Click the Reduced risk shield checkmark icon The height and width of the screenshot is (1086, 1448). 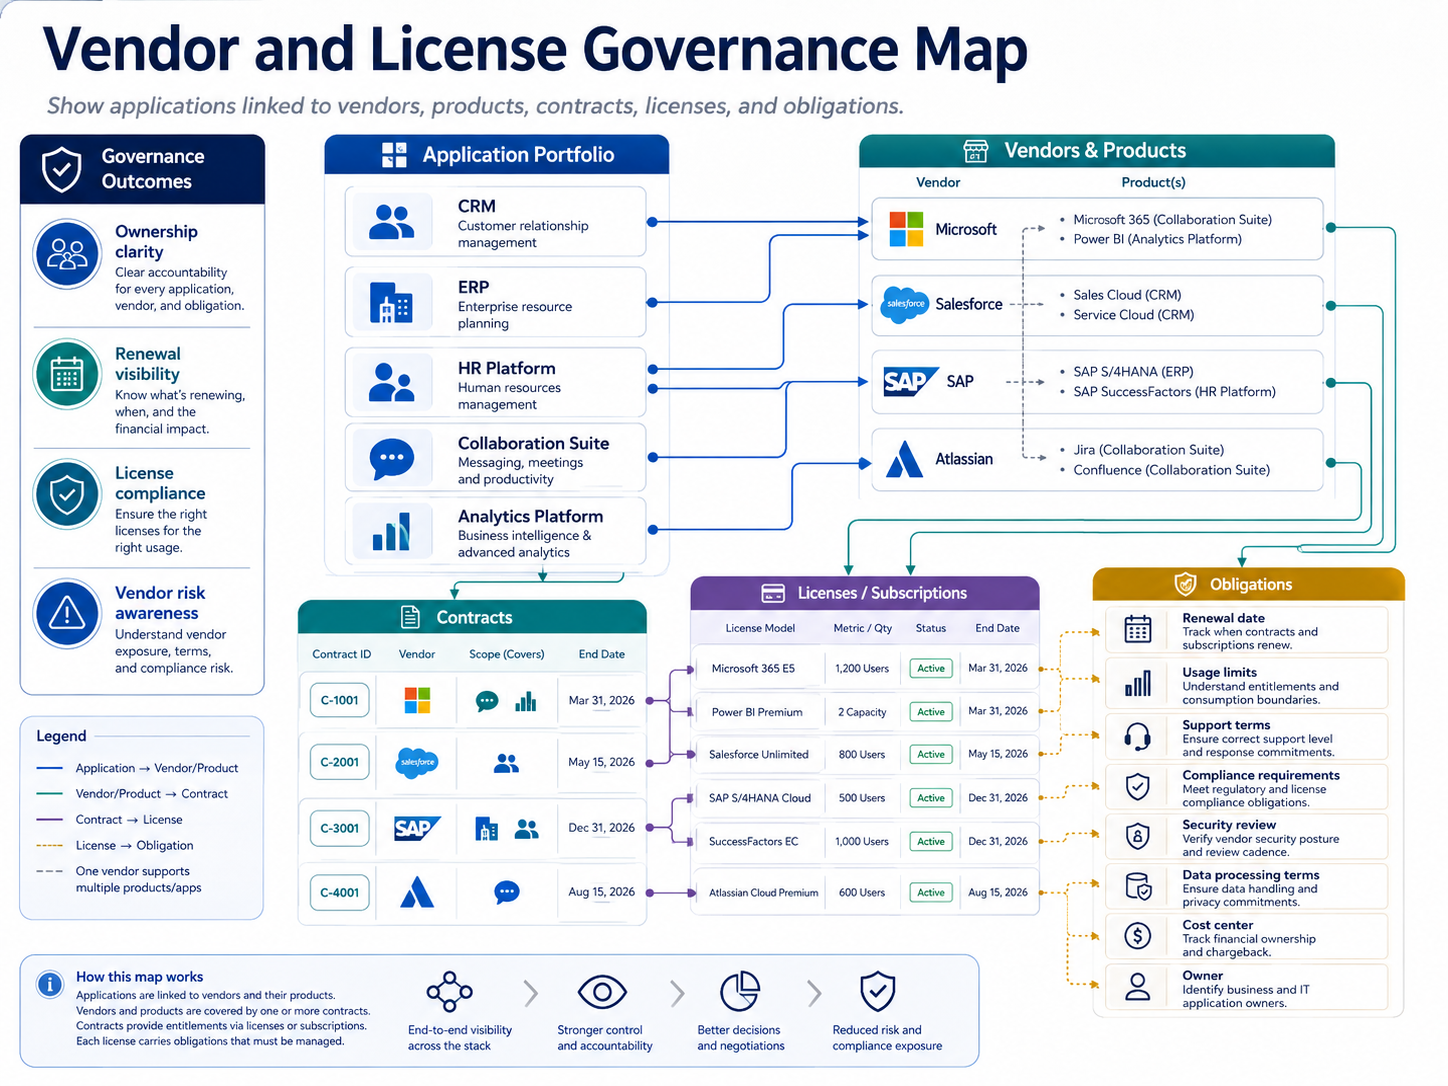point(877,992)
